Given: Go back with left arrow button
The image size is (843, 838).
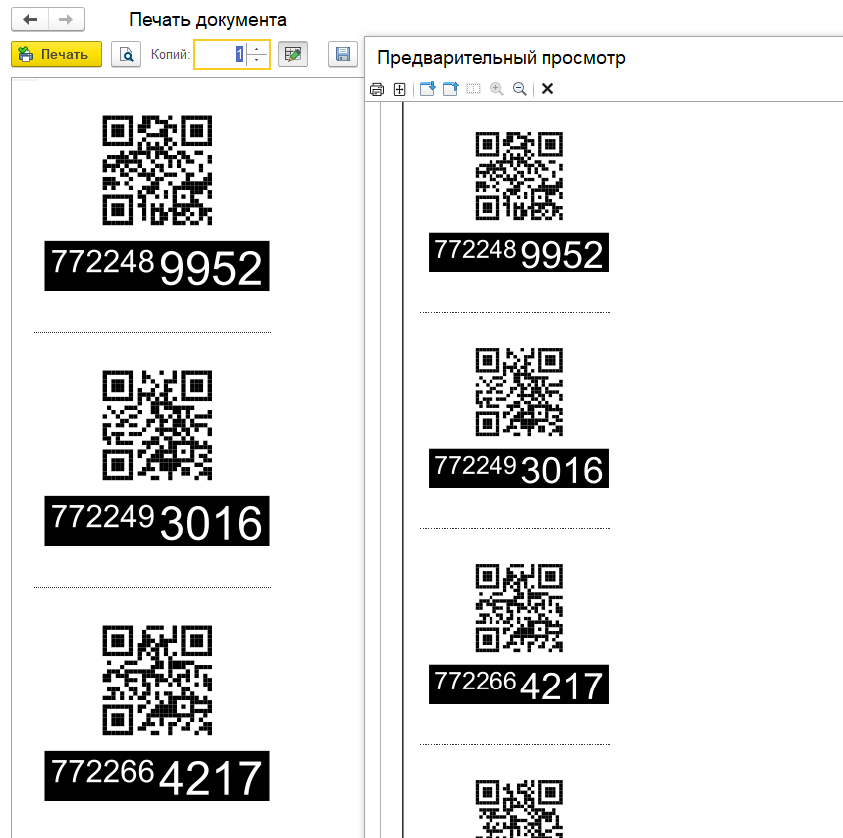Looking at the screenshot, I should pos(30,19).
